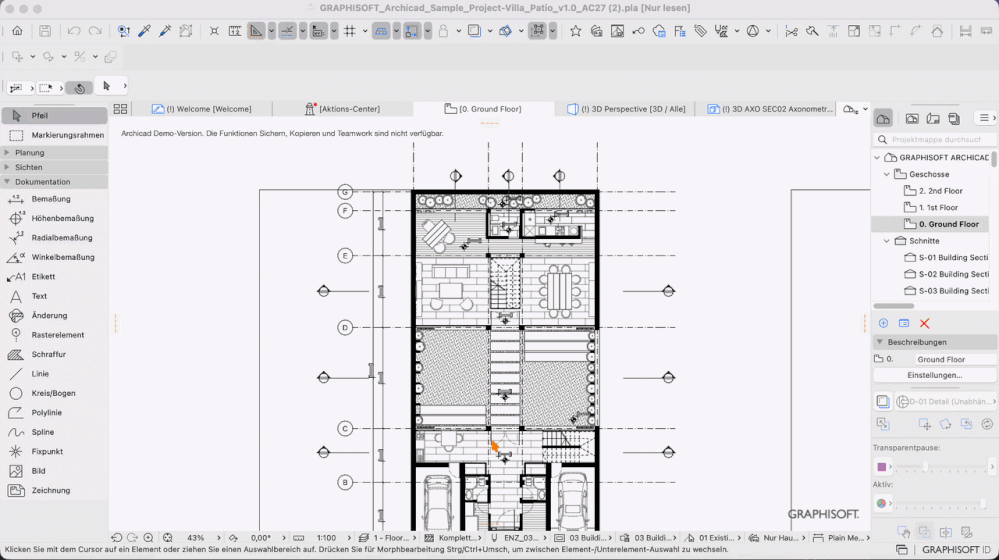
Task: Click the Home icon in the toolbar
Action: click(x=17, y=31)
